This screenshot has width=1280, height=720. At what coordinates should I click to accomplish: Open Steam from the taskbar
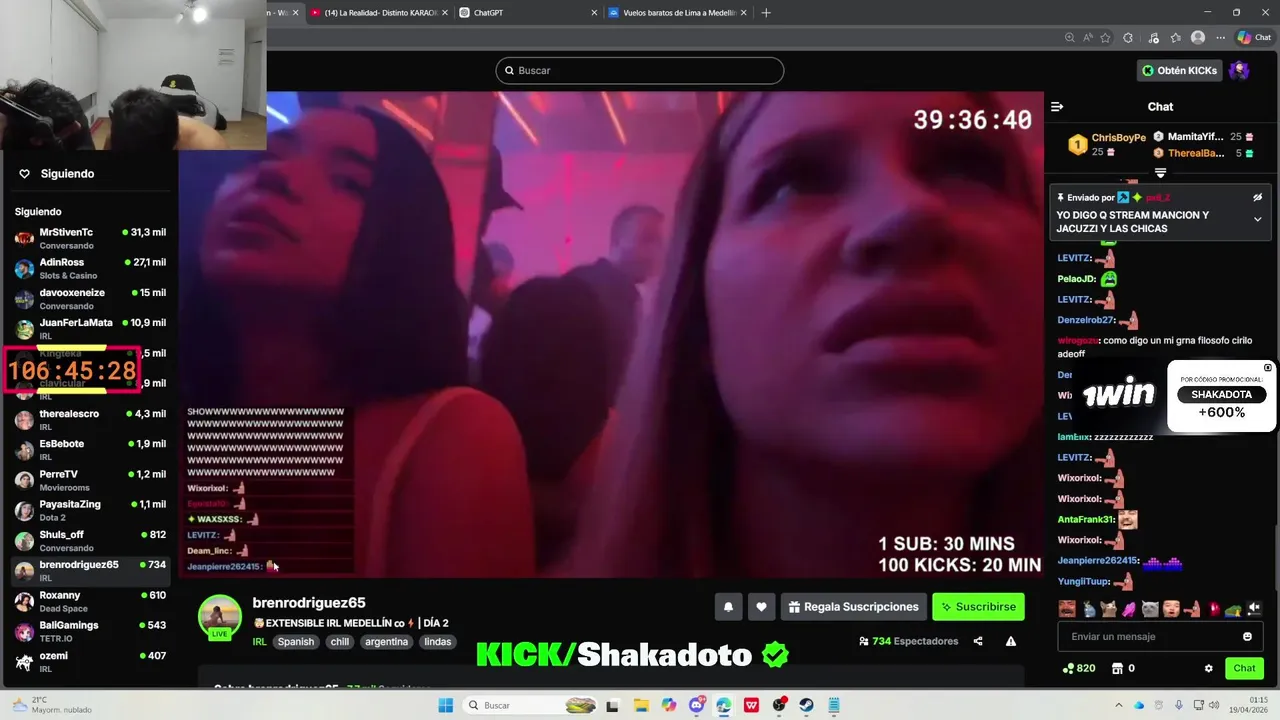(x=806, y=705)
